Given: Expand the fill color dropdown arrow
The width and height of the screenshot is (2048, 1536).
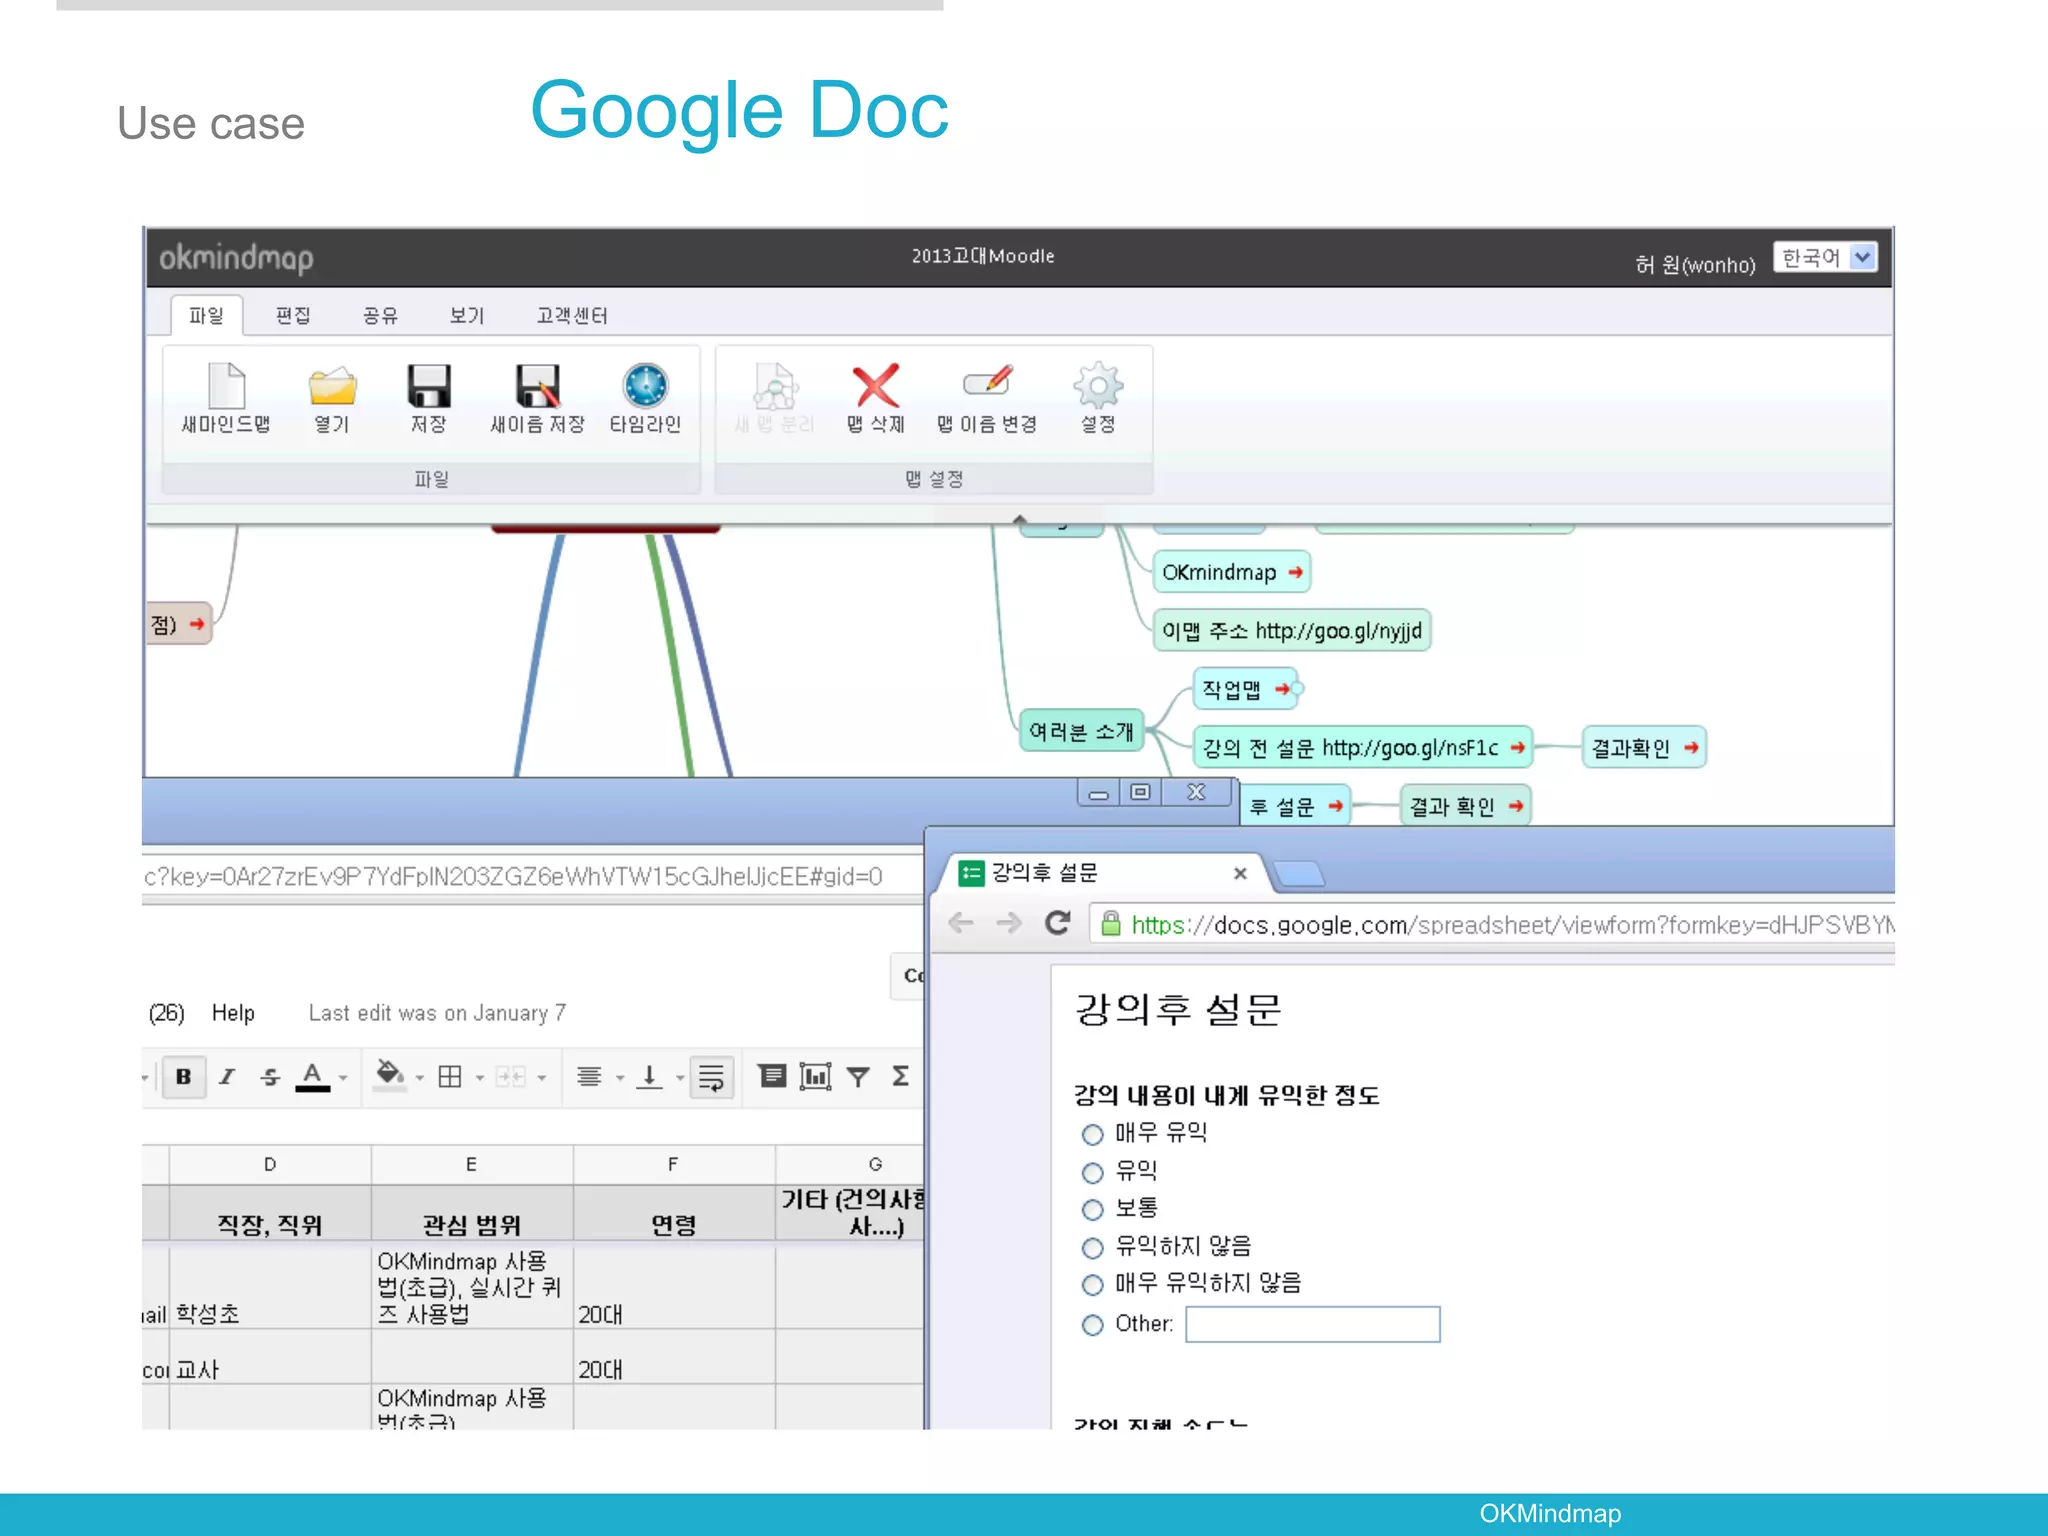Looking at the screenshot, I should coord(419,1078).
